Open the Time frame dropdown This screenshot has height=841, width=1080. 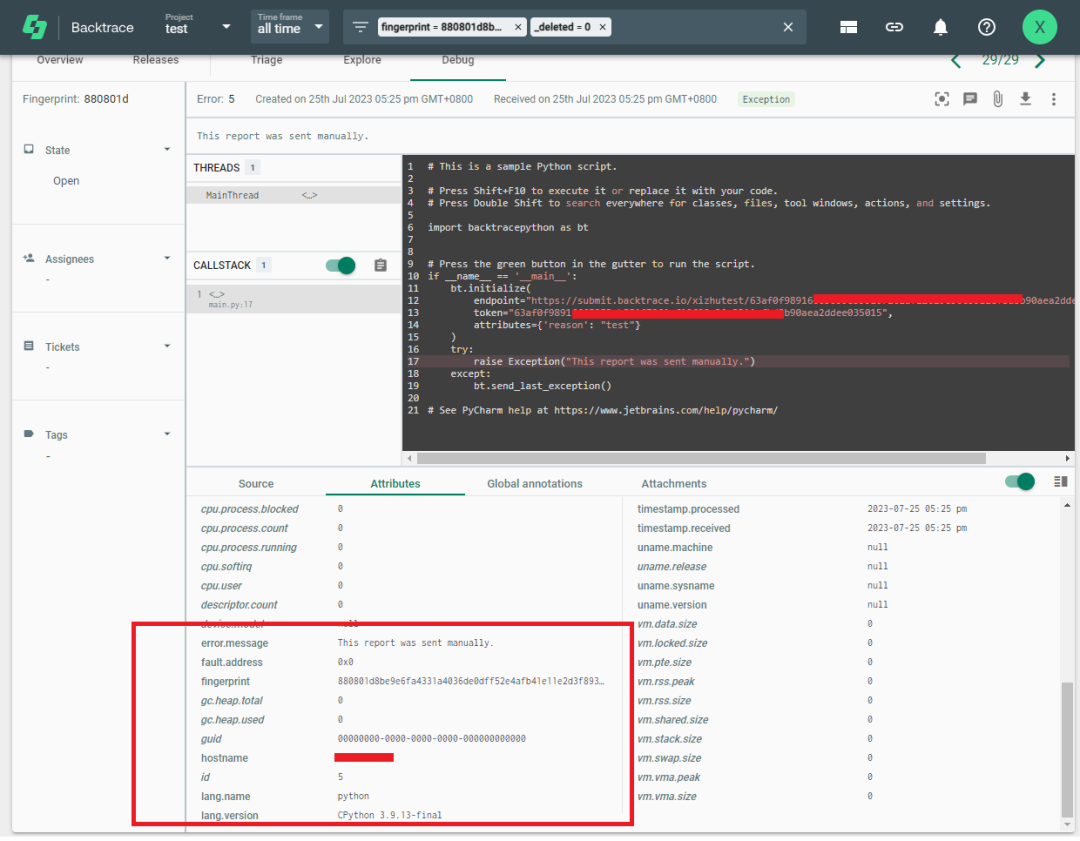pyautogui.click(x=290, y=27)
